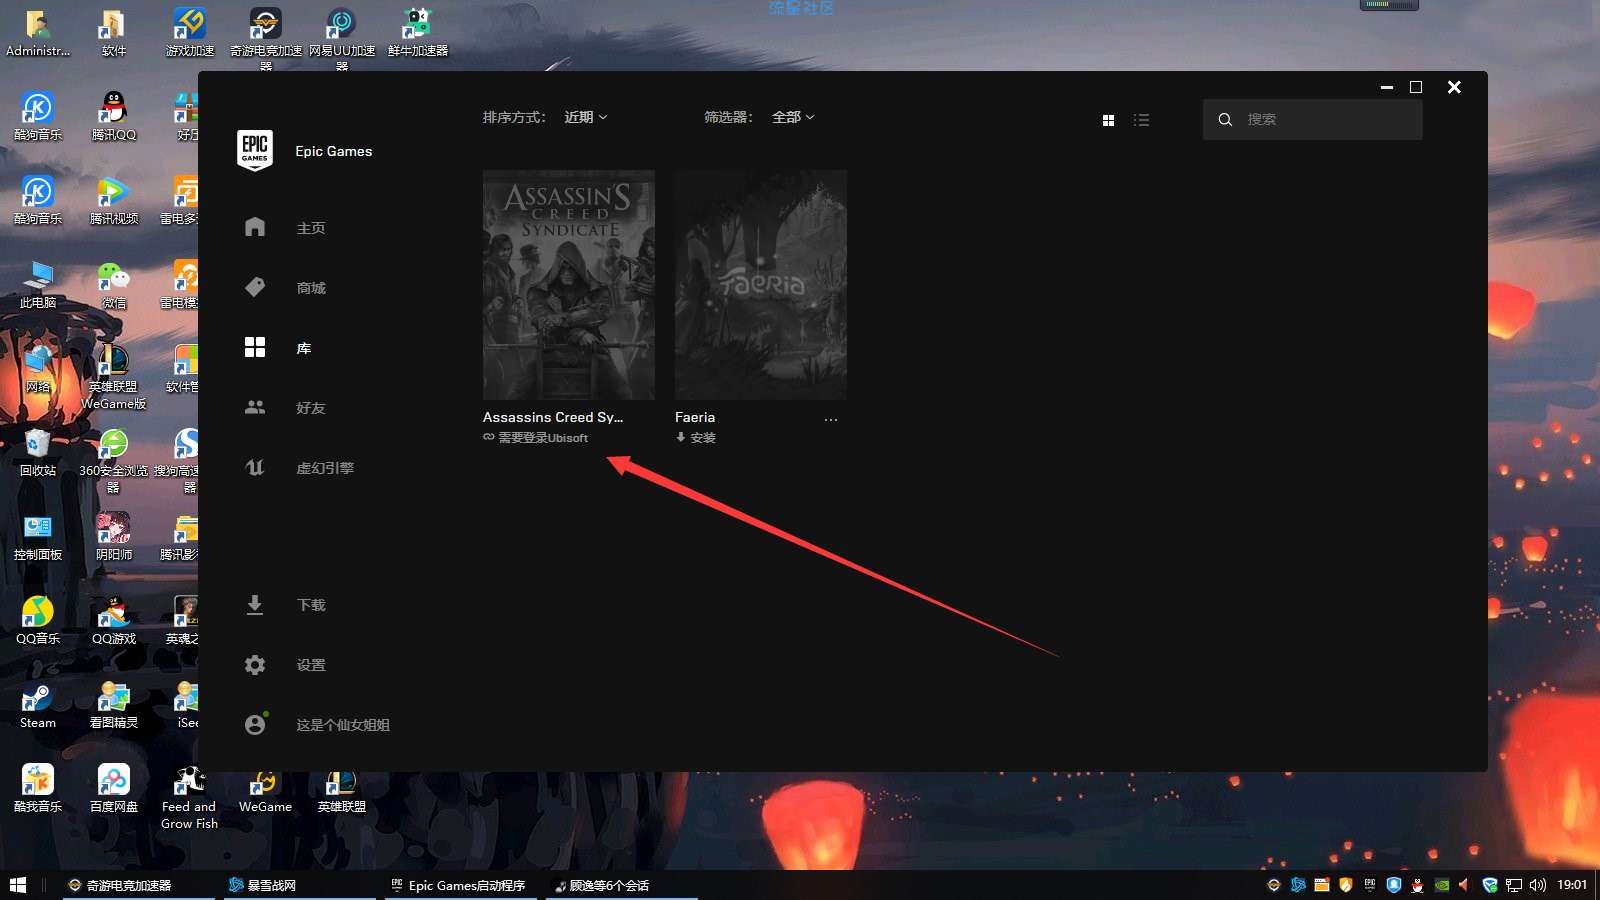Select the 看图精灵 desktop icon
The image size is (1600, 900).
[114, 704]
